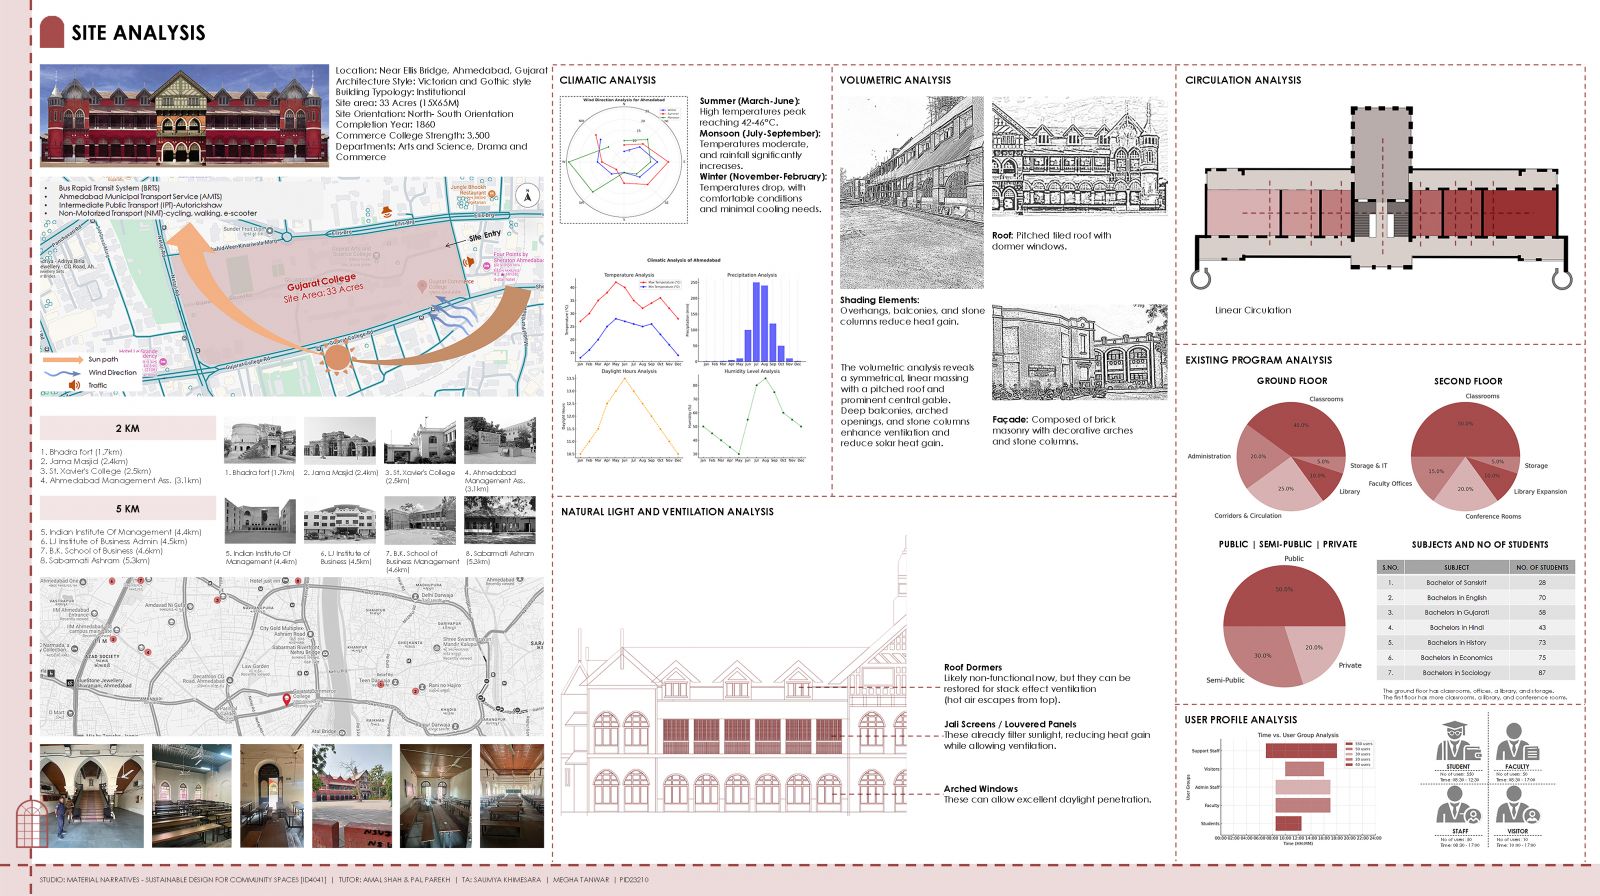Click the Traffic speaker icon in map legend
This screenshot has width=1600, height=896.
75,385
